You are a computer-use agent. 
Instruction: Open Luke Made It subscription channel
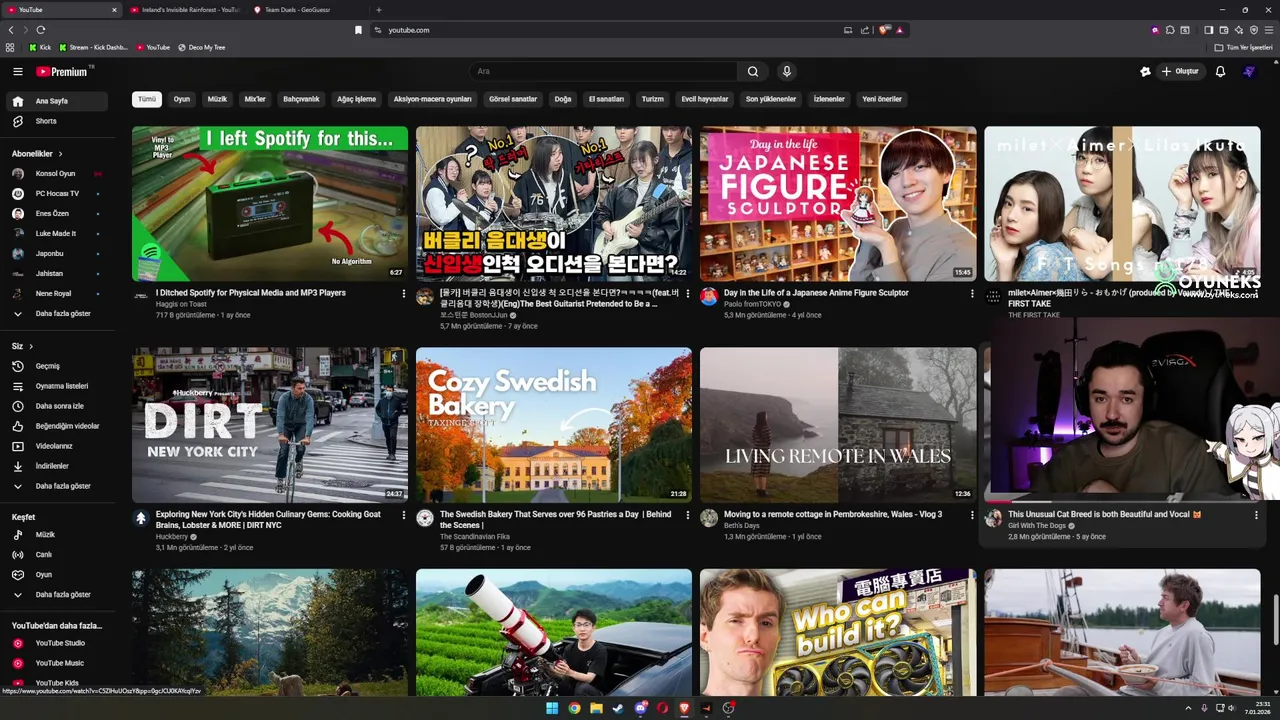(57, 234)
